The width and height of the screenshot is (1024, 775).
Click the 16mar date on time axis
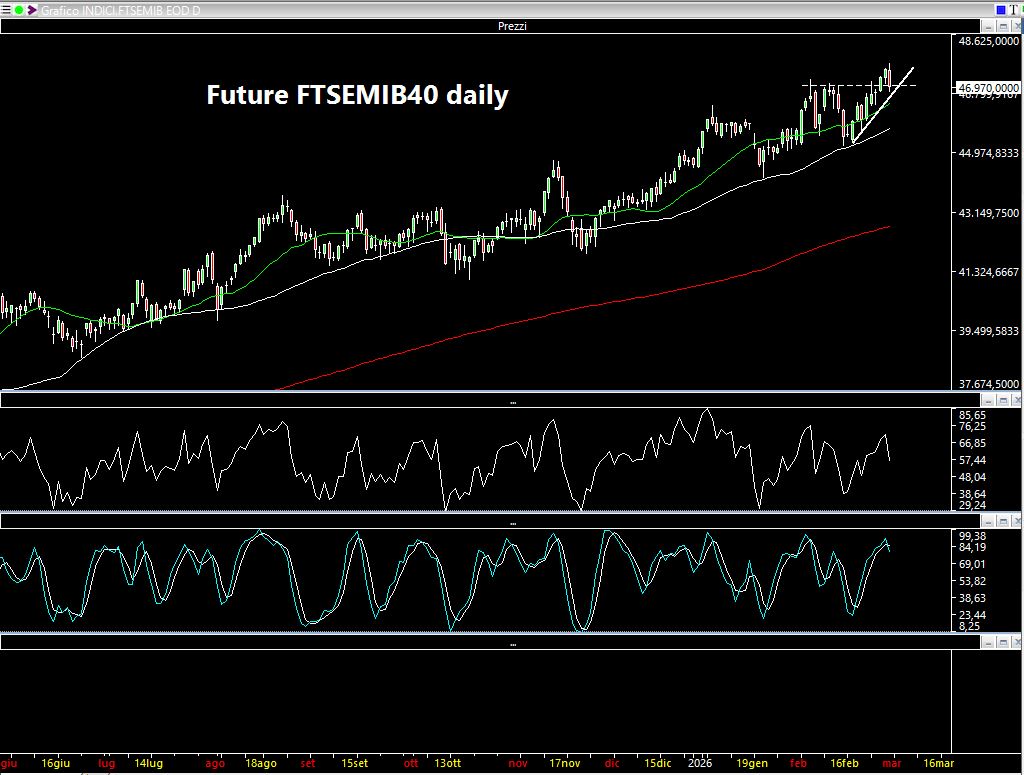(x=938, y=763)
